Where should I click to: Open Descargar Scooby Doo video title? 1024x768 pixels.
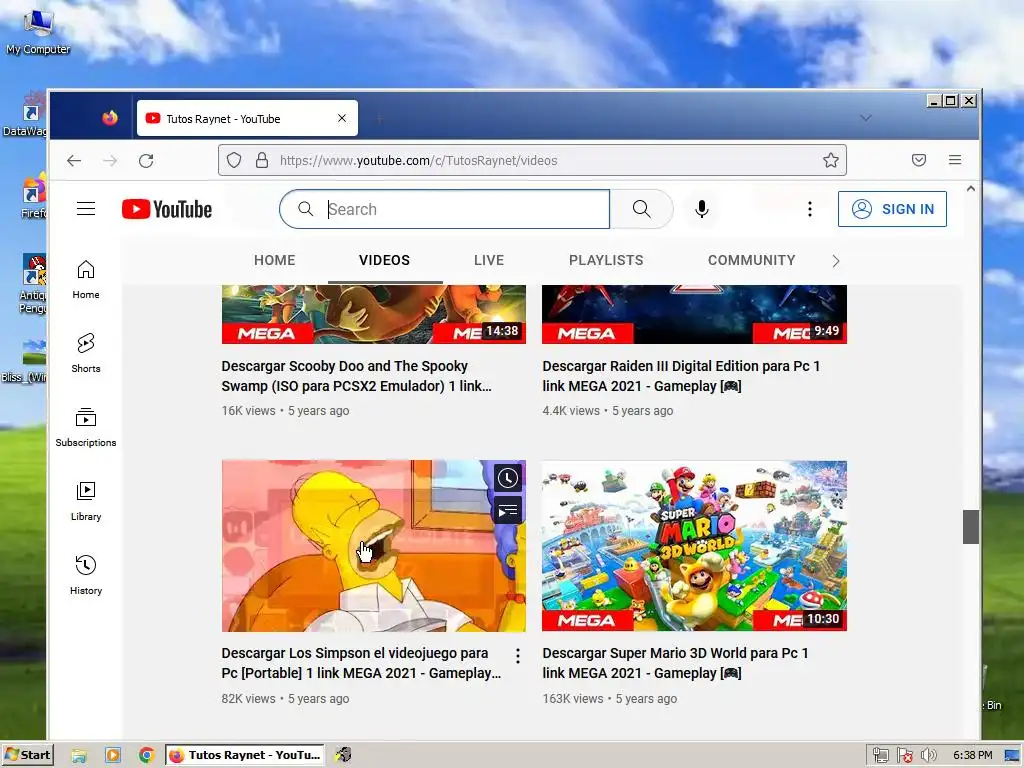(x=357, y=376)
